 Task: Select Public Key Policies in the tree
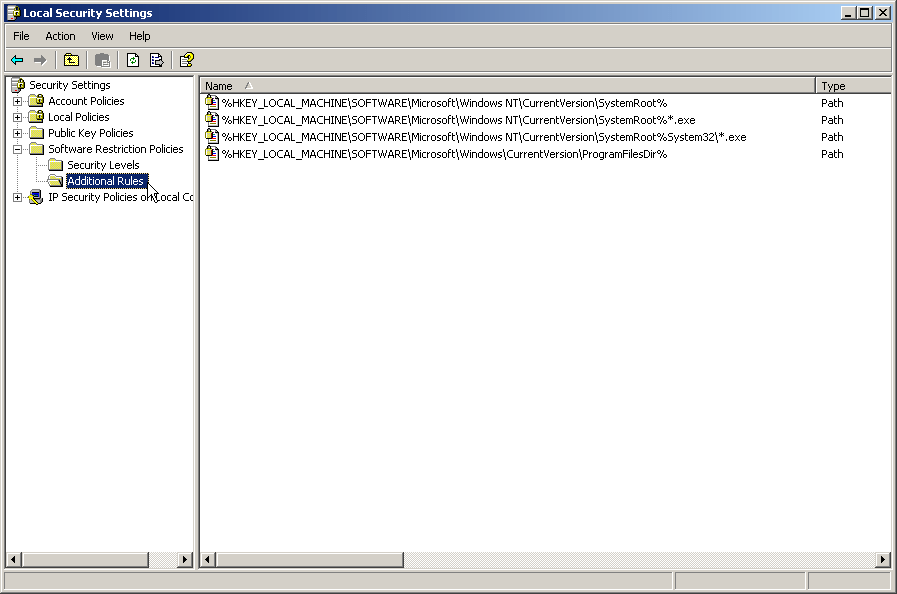coord(91,133)
